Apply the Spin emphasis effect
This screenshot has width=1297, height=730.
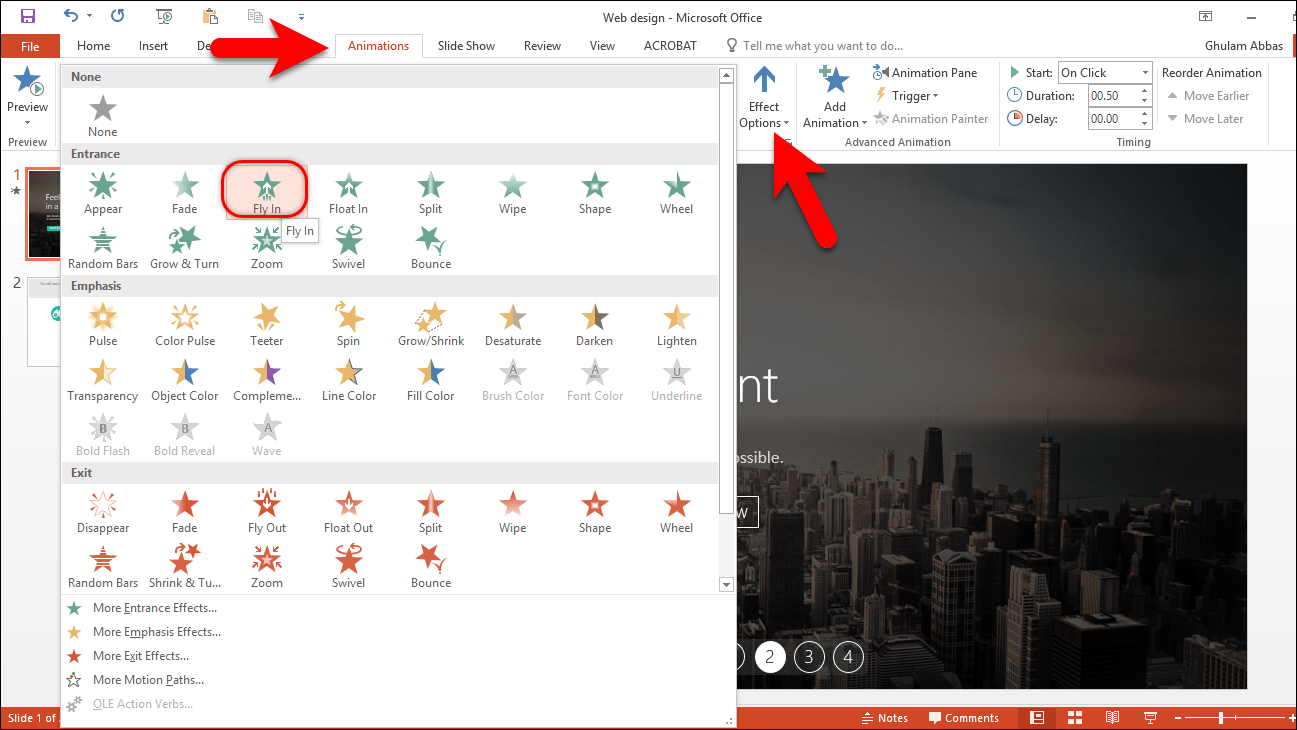348,325
